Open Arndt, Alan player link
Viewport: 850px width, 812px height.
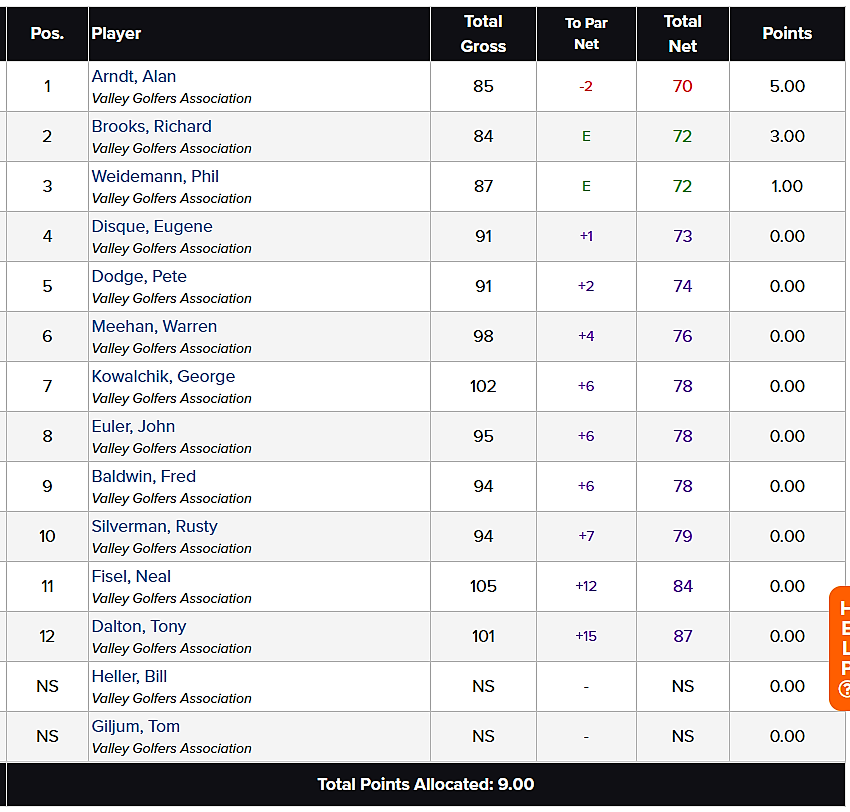[x=133, y=76]
